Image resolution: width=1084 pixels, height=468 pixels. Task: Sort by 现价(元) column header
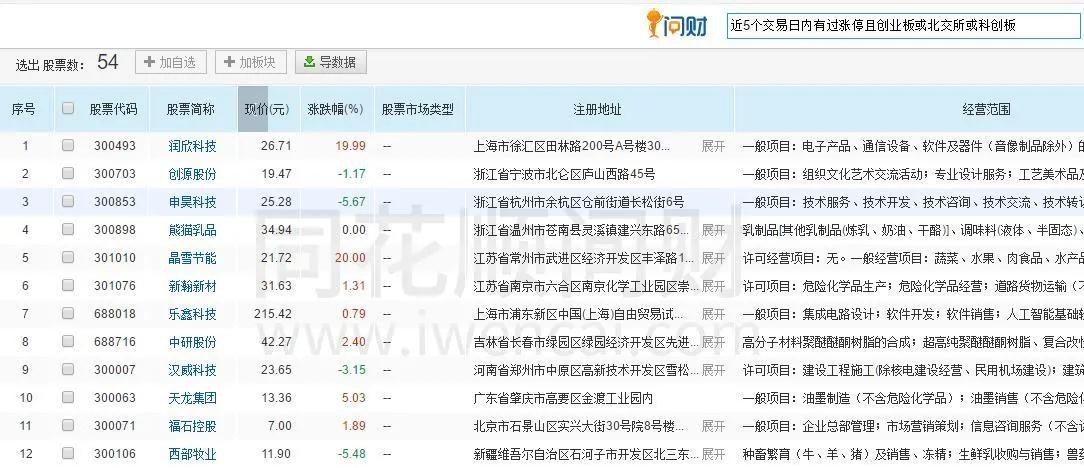tap(267, 109)
